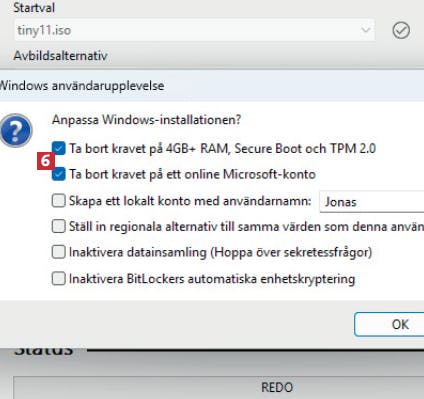The image size is (424, 399).
Task: Uncheck the 4GB+ RAM, Secure Boot and TPM requirement removal
Action: pos(59,148)
